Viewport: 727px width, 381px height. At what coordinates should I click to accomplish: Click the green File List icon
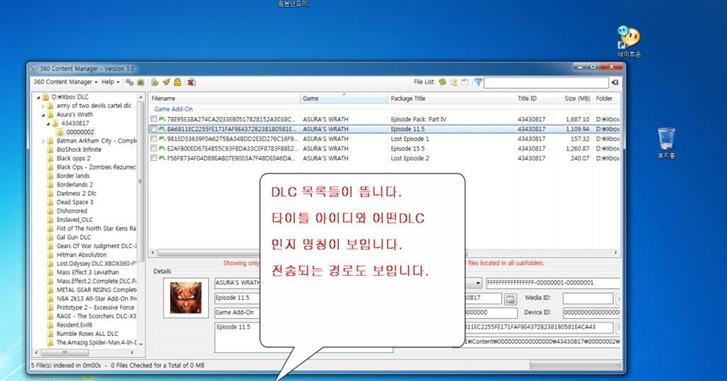click(442, 82)
